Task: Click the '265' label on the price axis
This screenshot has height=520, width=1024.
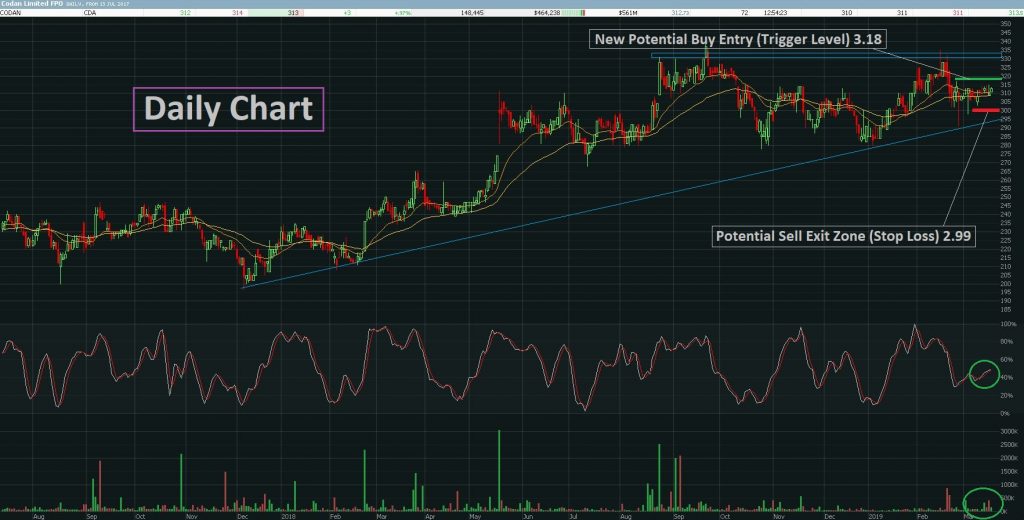Action: pos(1006,171)
